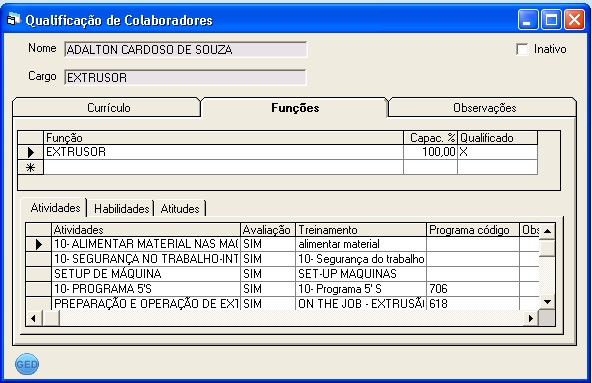
Task: Click the 618 program code cell
Action: click(473, 303)
